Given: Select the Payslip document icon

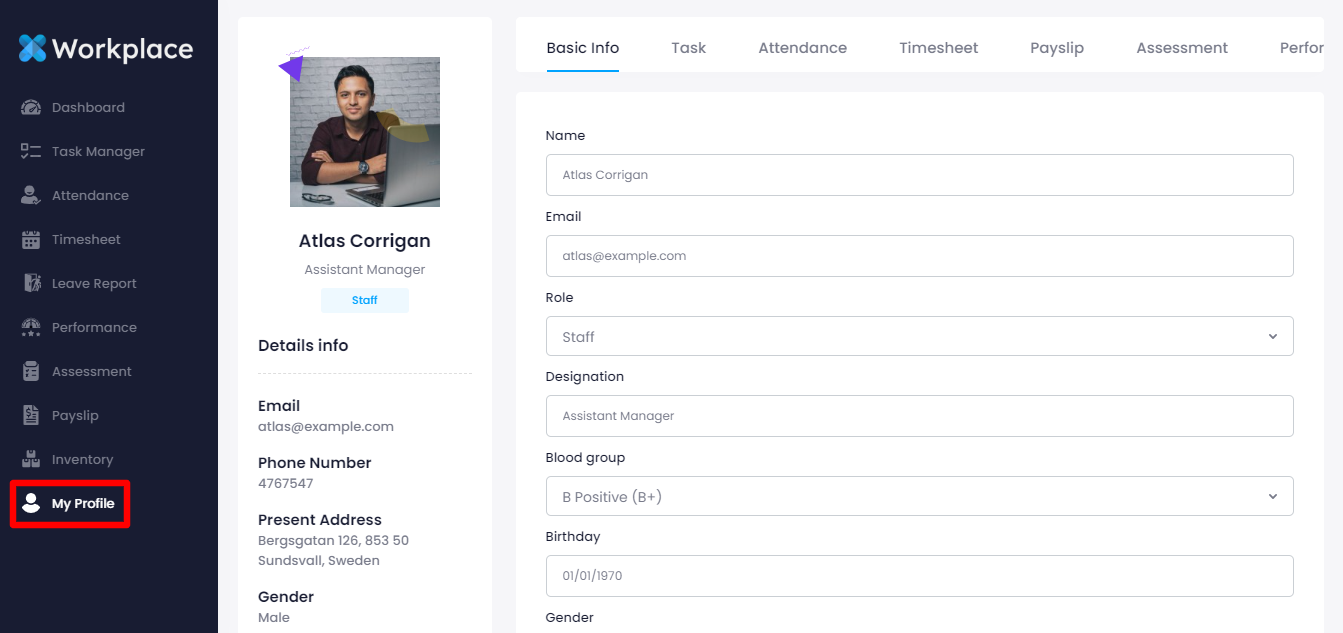Looking at the screenshot, I should click(31, 416).
